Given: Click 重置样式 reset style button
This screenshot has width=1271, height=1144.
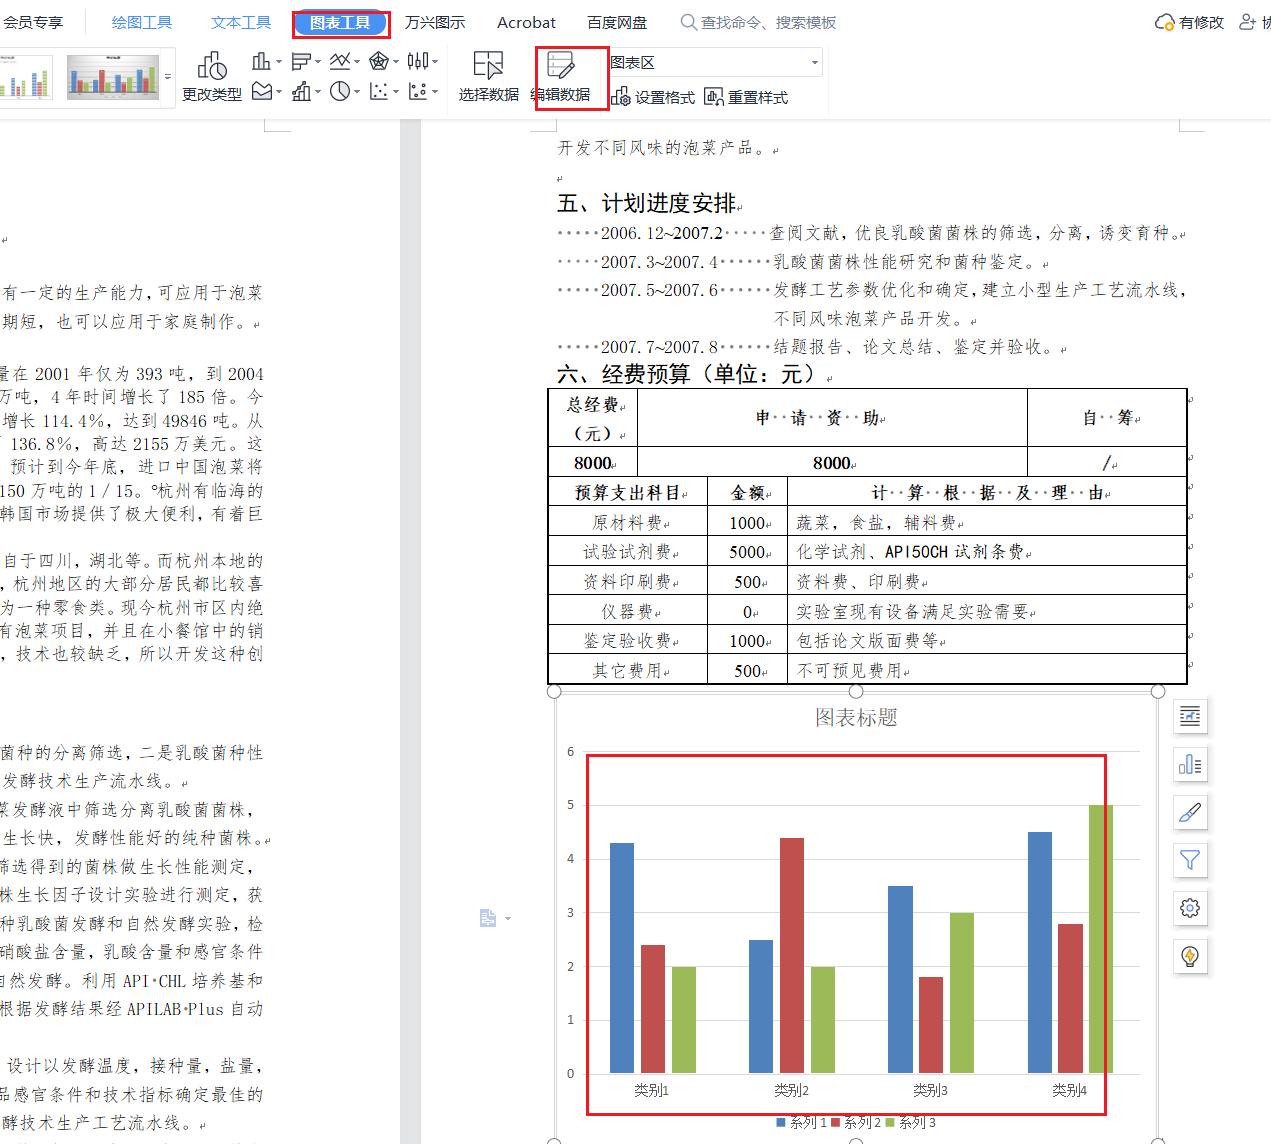Looking at the screenshot, I should pyautogui.click(x=746, y=97).
